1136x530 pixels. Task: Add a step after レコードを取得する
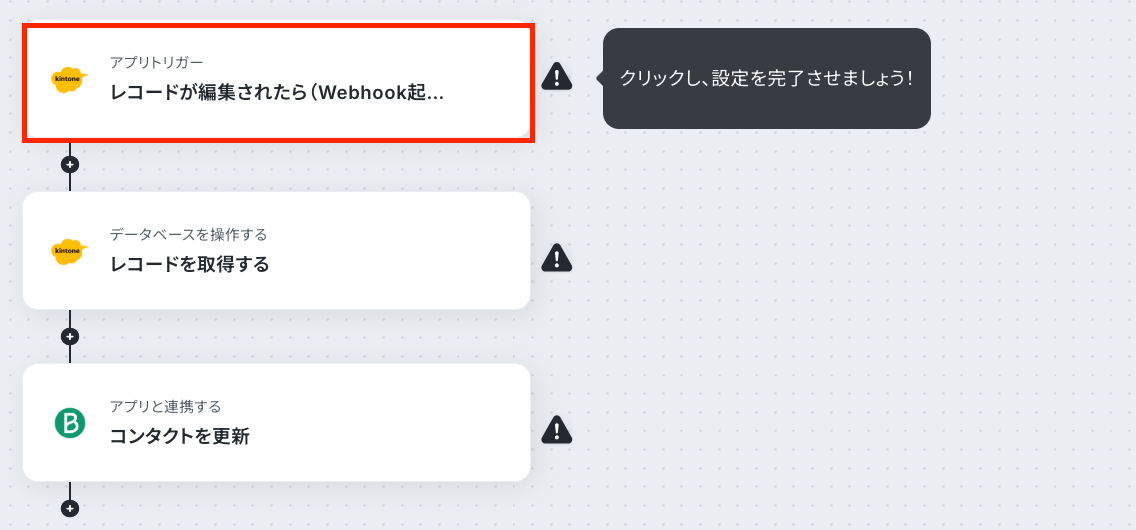point(70,337)
